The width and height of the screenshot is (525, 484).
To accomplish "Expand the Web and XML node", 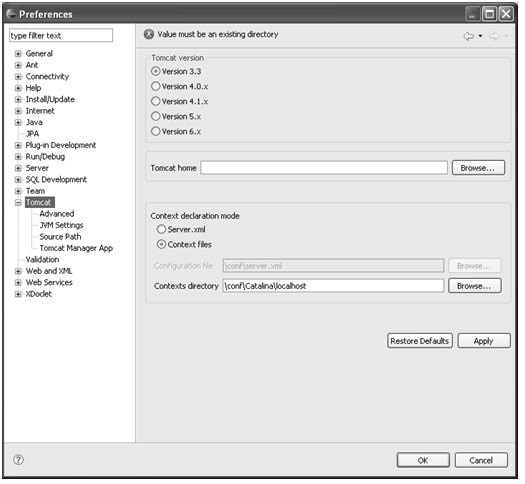I will 18,271.
